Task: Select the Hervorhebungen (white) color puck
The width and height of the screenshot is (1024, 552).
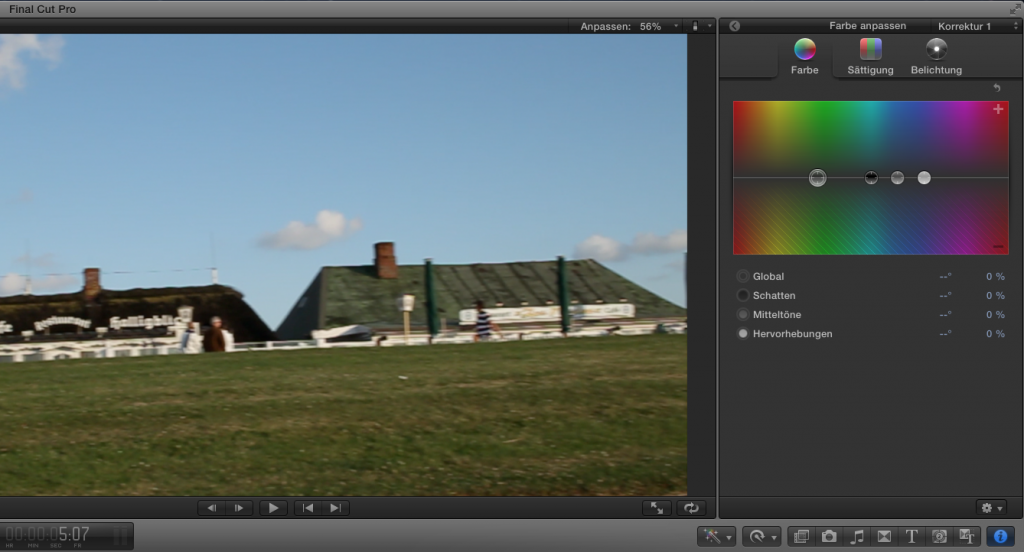Action: (x=924, y=178)
